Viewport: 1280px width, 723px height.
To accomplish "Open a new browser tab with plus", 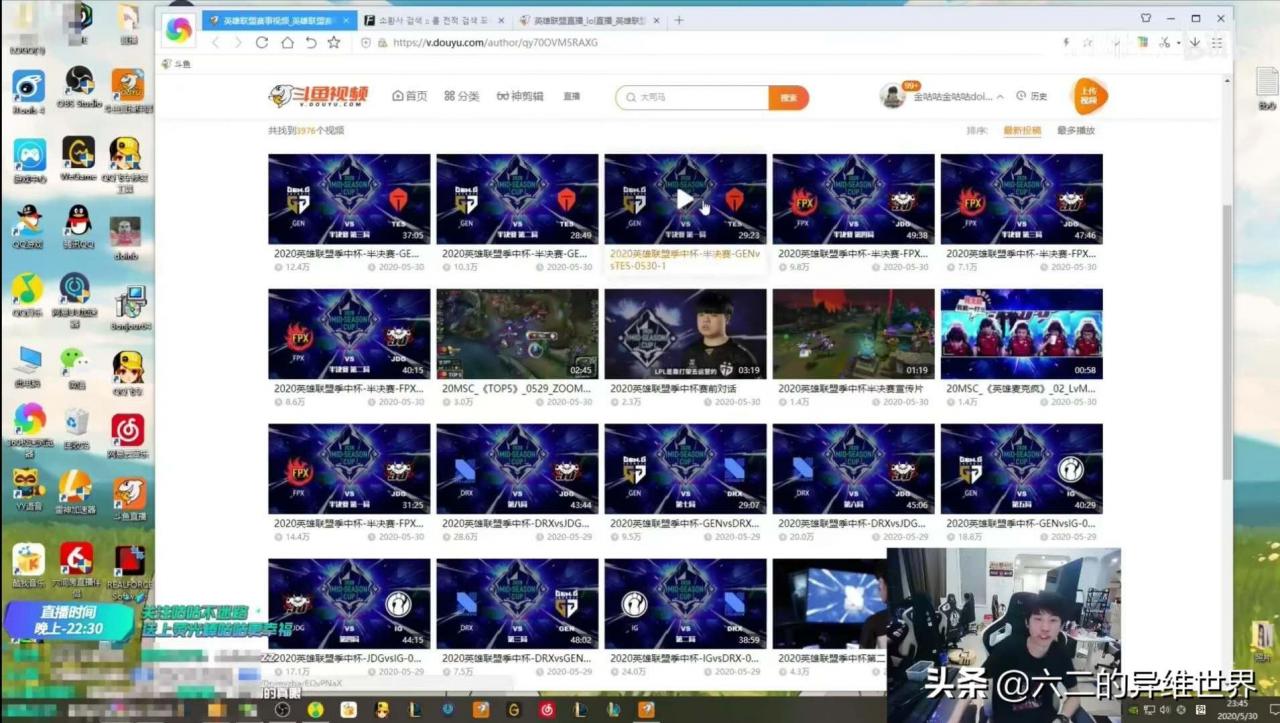I will coord(679,20).
